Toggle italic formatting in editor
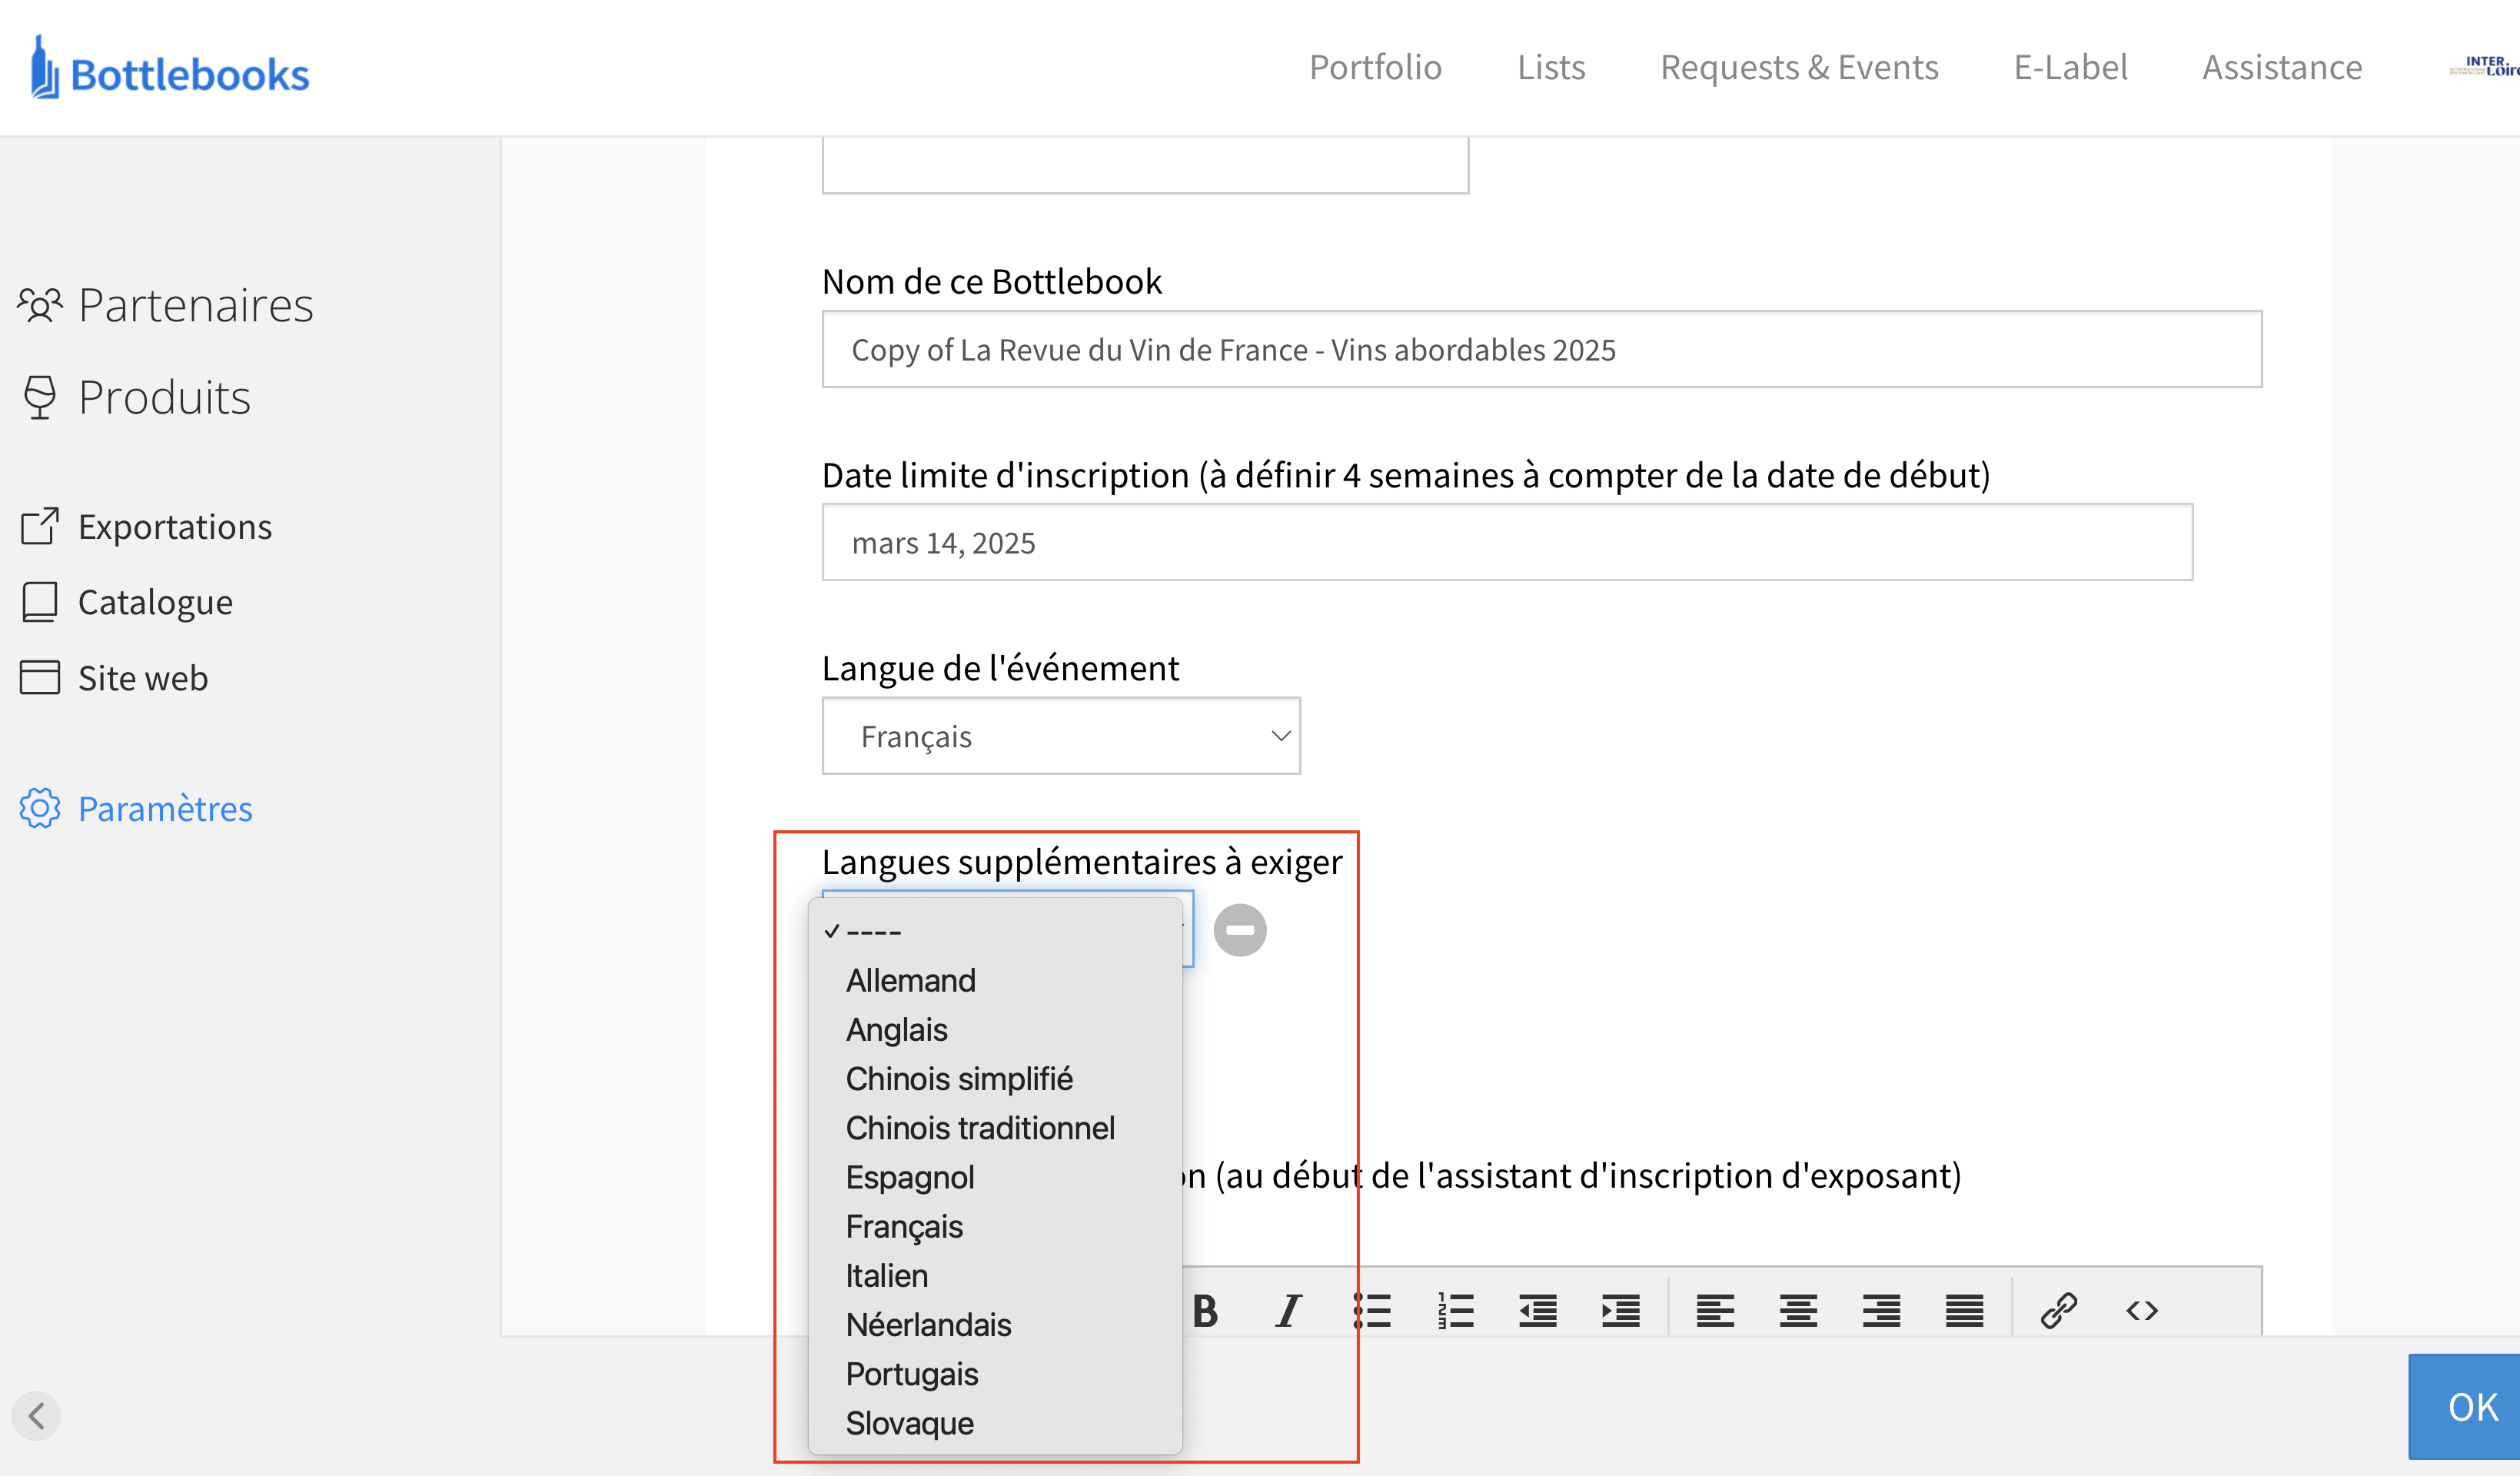Screen dimensions: 2520x1476 (x=1289, y=1310)
